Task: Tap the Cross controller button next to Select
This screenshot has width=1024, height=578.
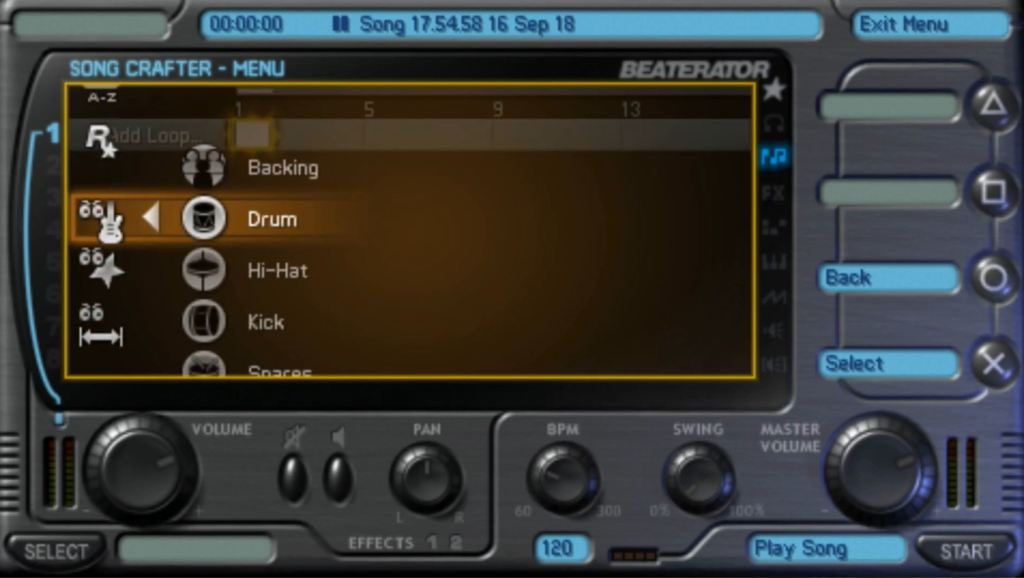Action: click(993, 364)
